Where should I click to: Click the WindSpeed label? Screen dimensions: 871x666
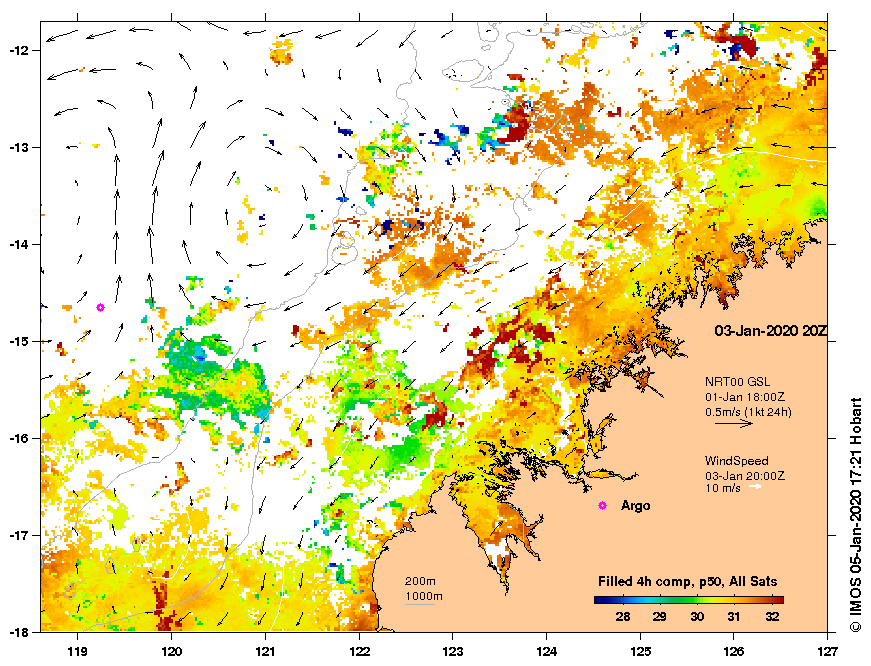pos(737,460)
